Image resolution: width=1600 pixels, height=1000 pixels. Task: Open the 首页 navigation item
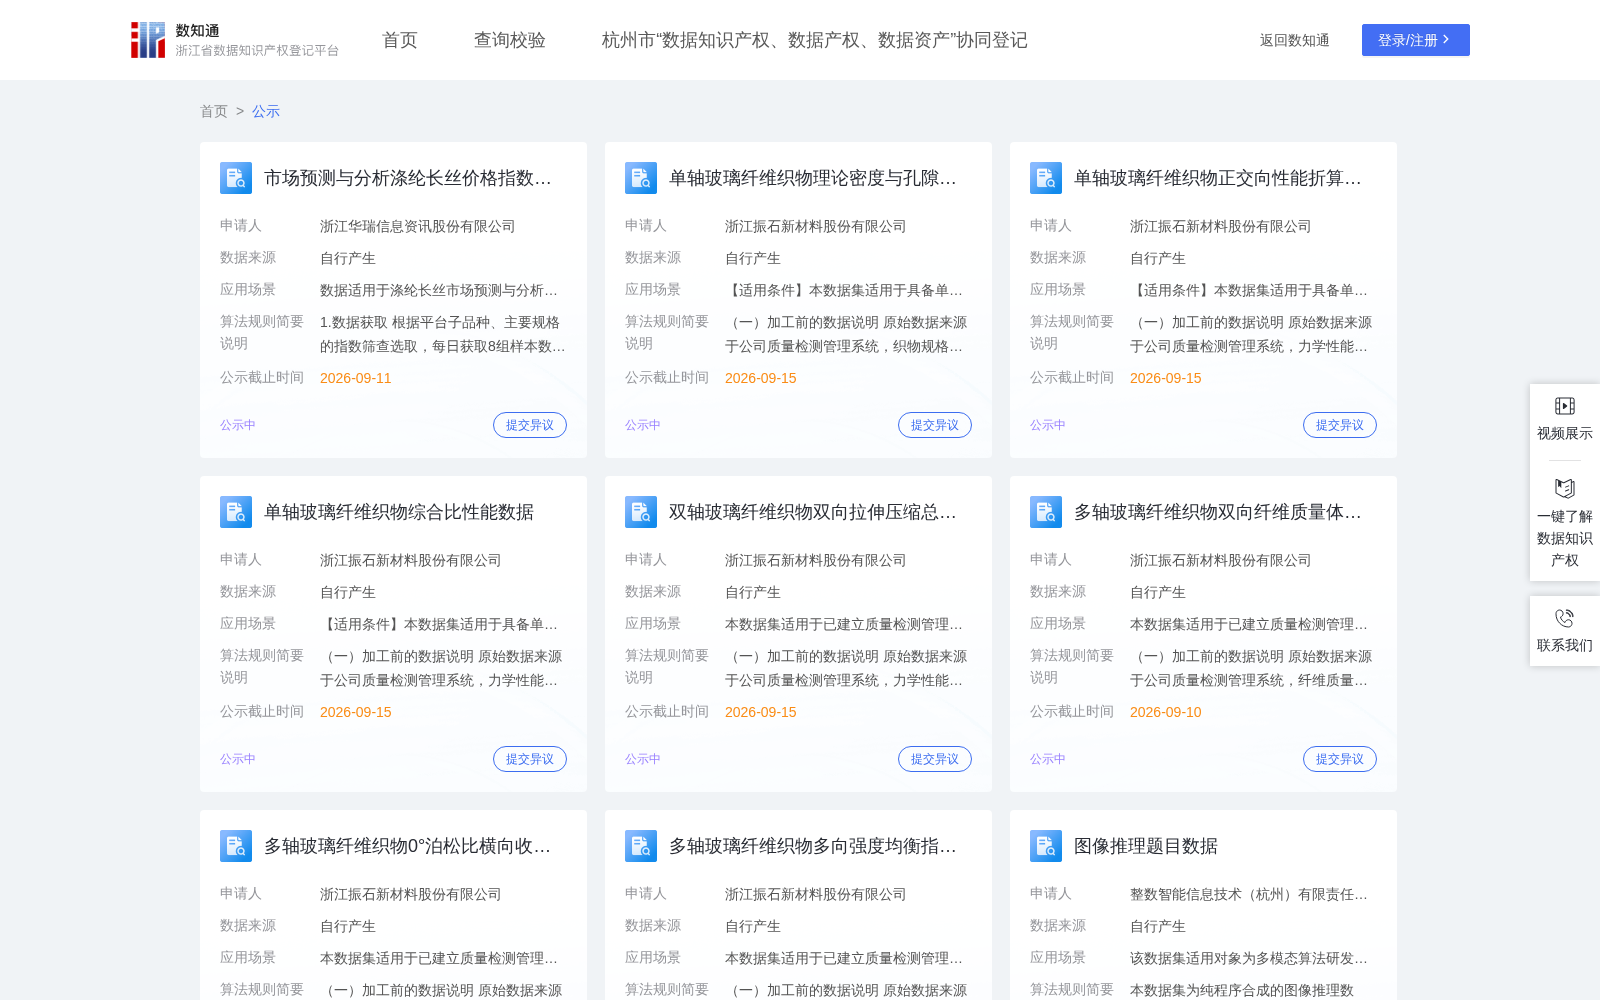(400, 40)
